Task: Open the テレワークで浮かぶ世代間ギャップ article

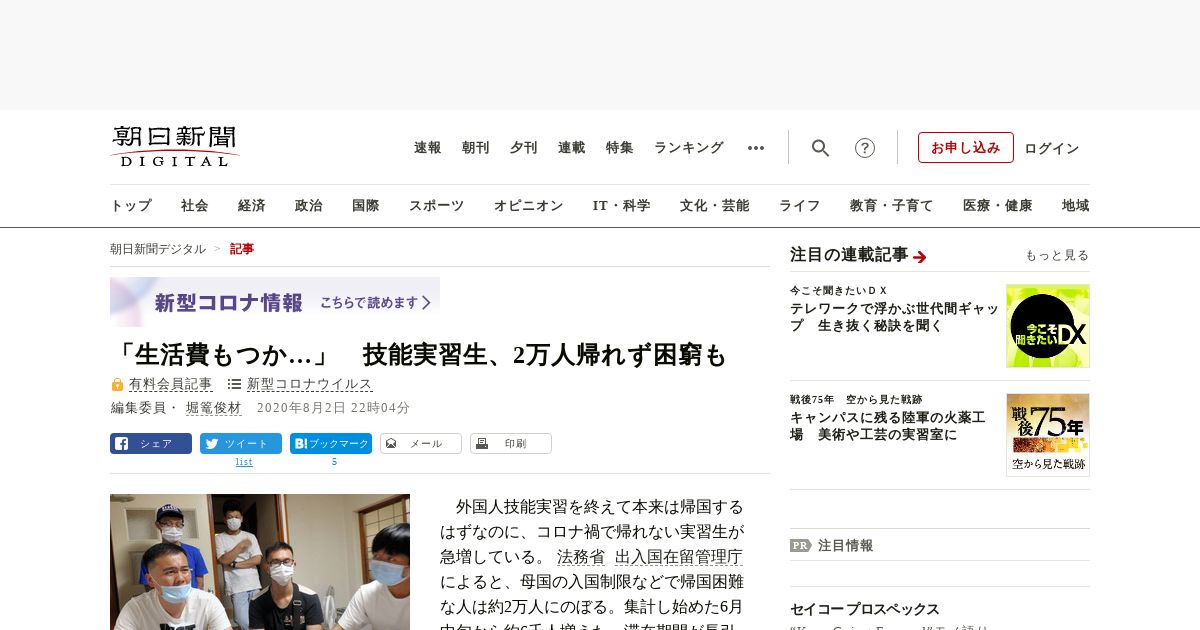Action: coord(893,318)
